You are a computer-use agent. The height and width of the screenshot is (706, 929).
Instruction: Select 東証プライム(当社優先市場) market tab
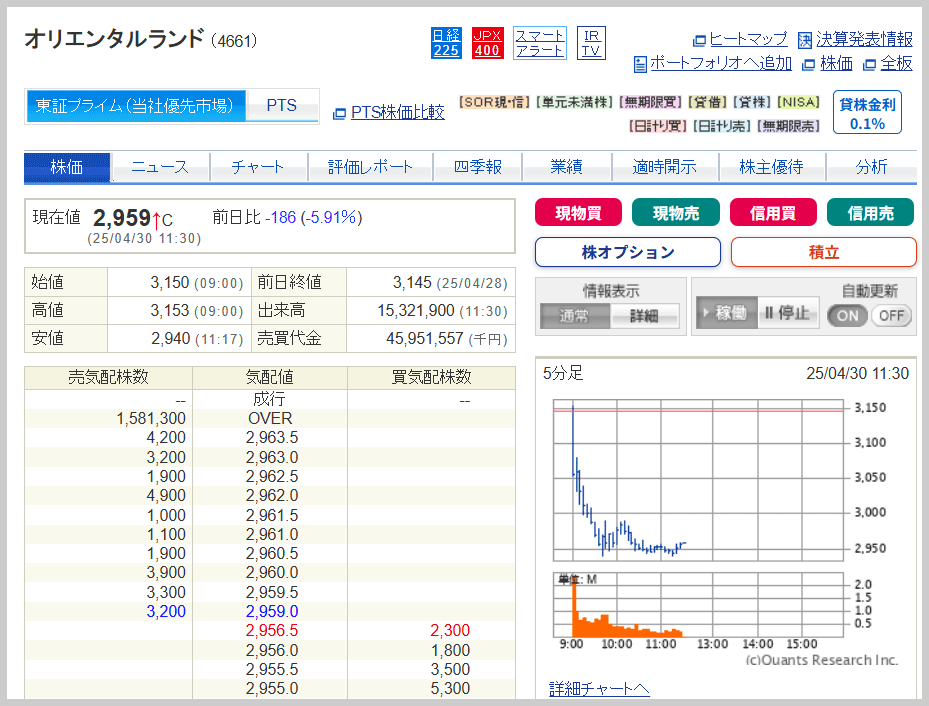[x=136, y=106]
